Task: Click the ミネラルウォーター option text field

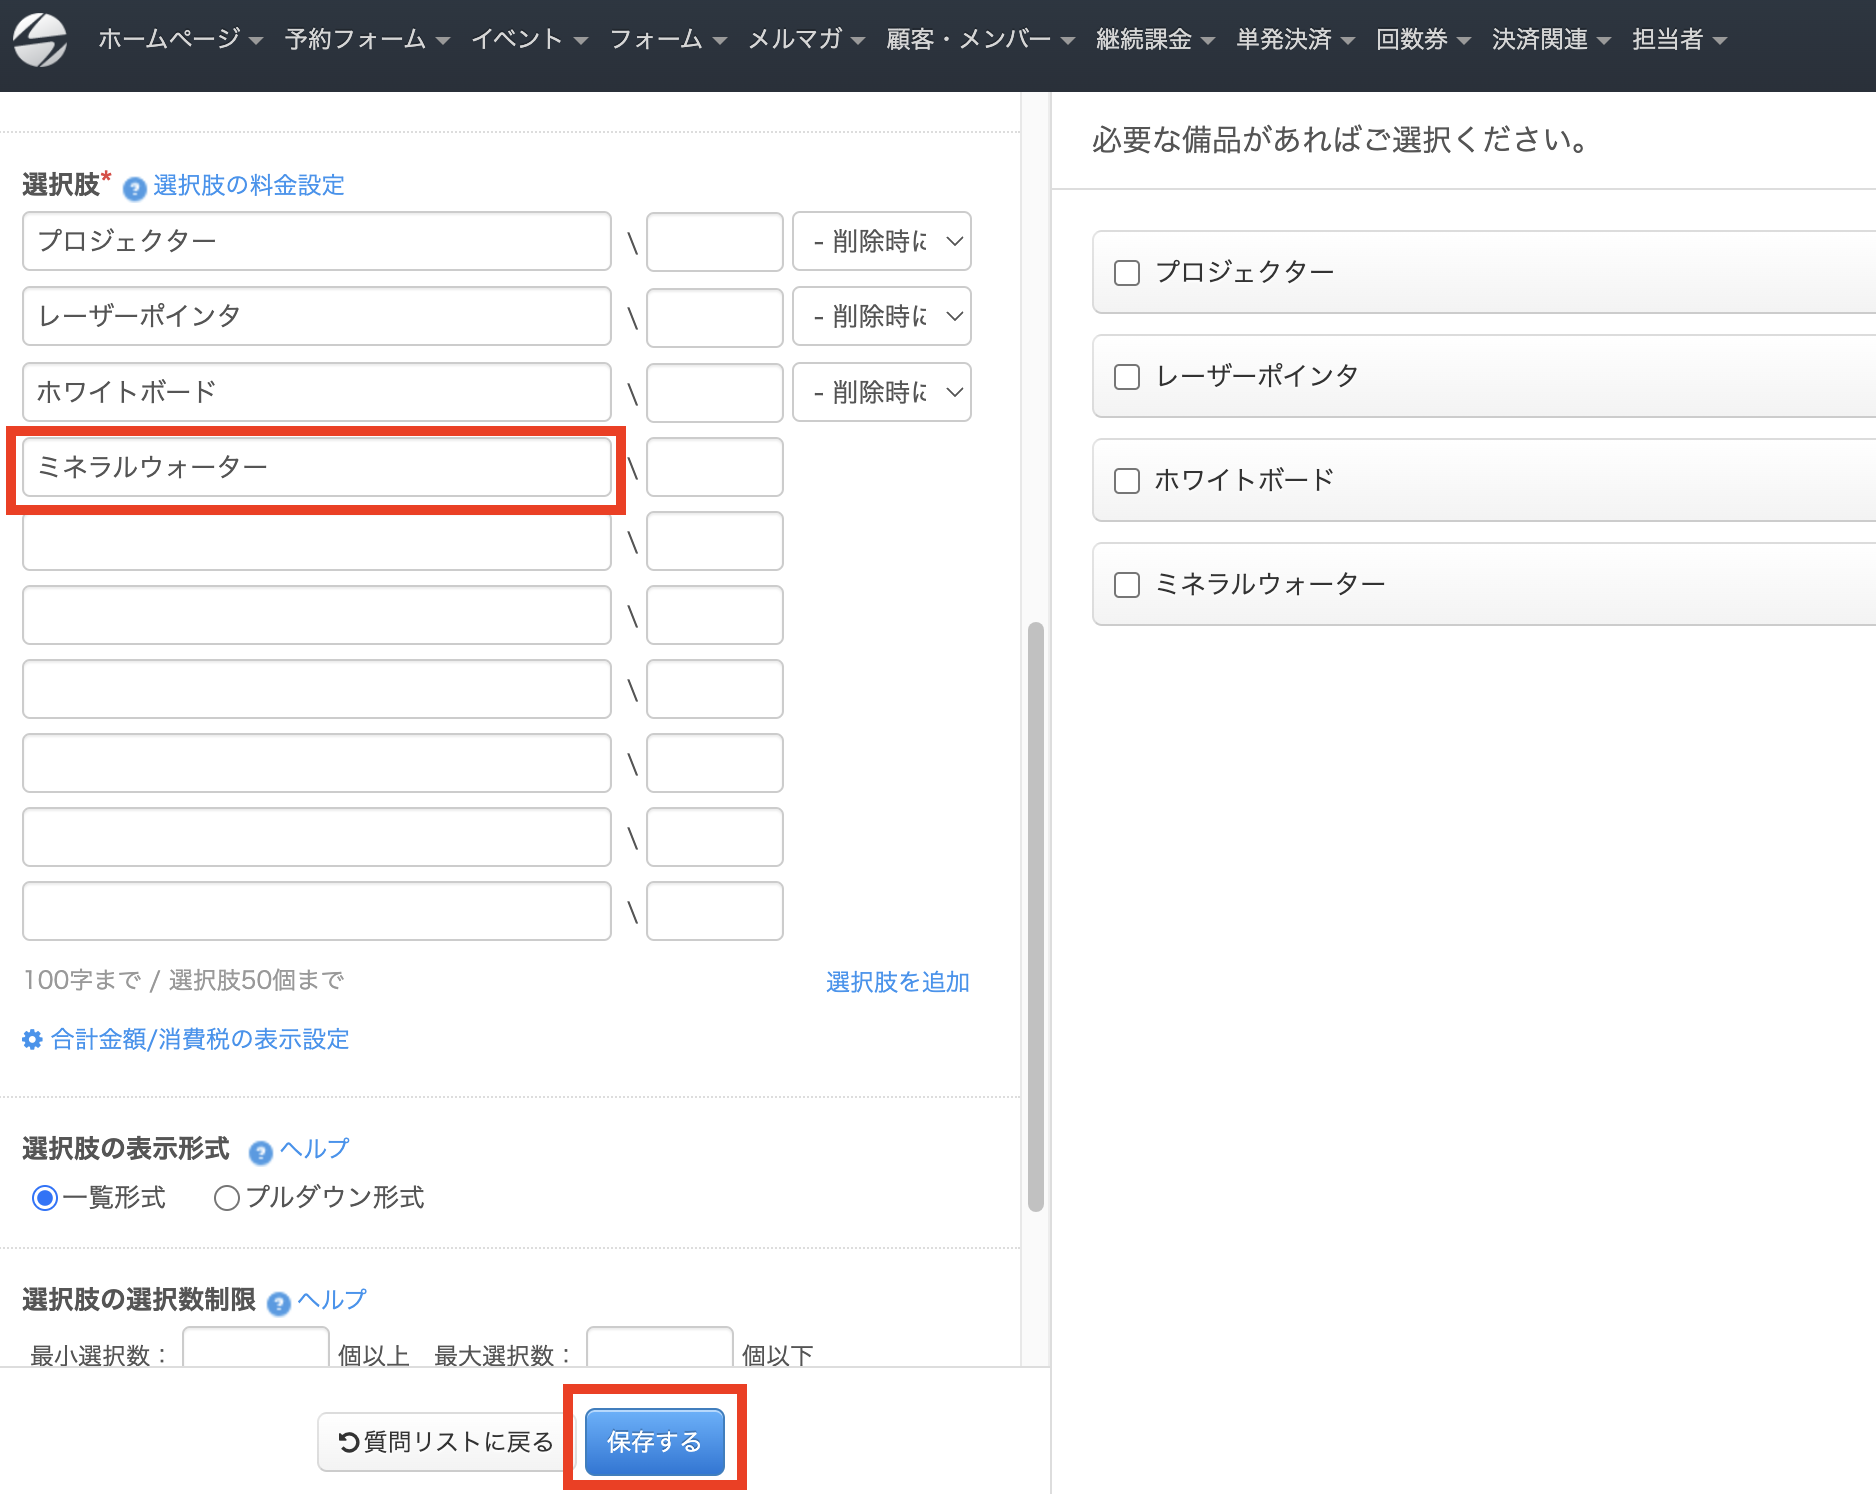Action: point(317,467)
